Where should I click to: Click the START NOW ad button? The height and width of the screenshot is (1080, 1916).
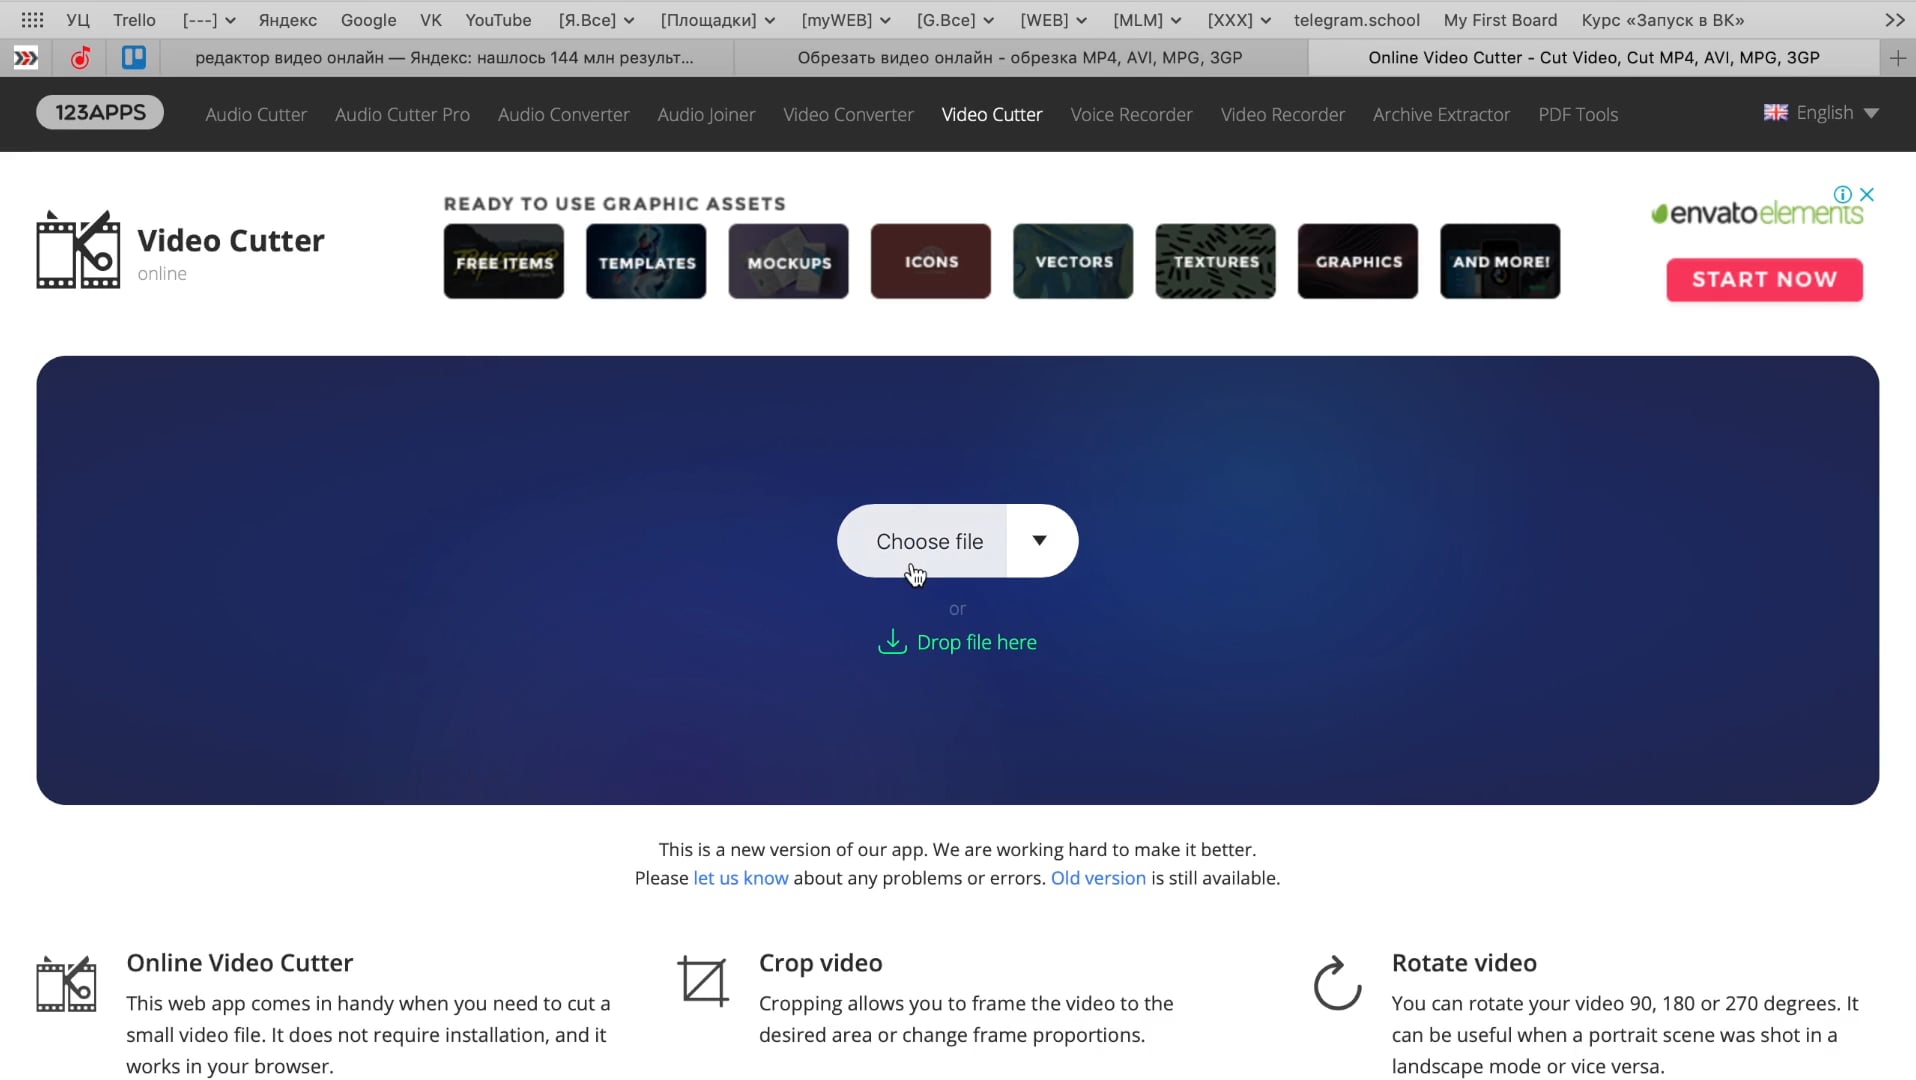tap(1764, 279)
